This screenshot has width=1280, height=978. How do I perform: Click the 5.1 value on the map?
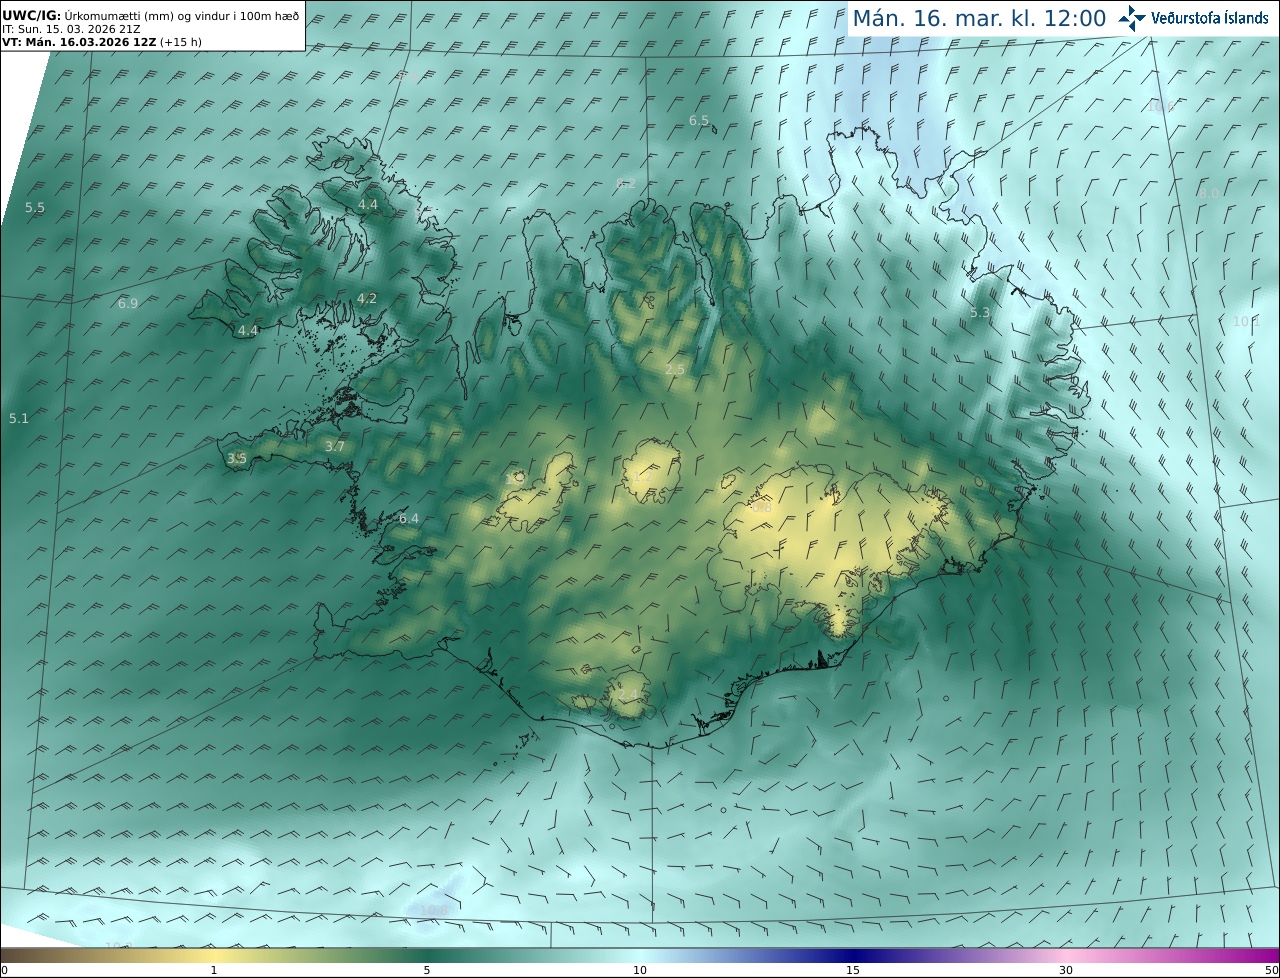click(x=19, y=418)
